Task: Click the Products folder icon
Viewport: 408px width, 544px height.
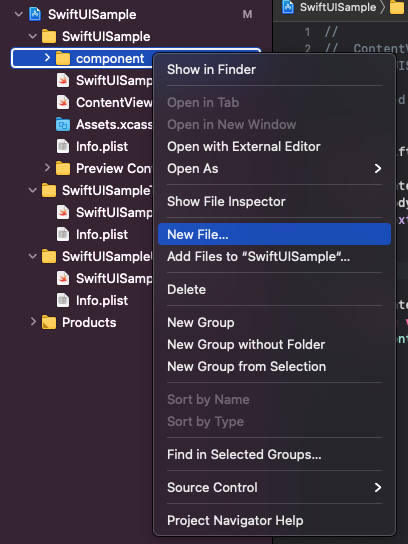Action: click(49, 322)
